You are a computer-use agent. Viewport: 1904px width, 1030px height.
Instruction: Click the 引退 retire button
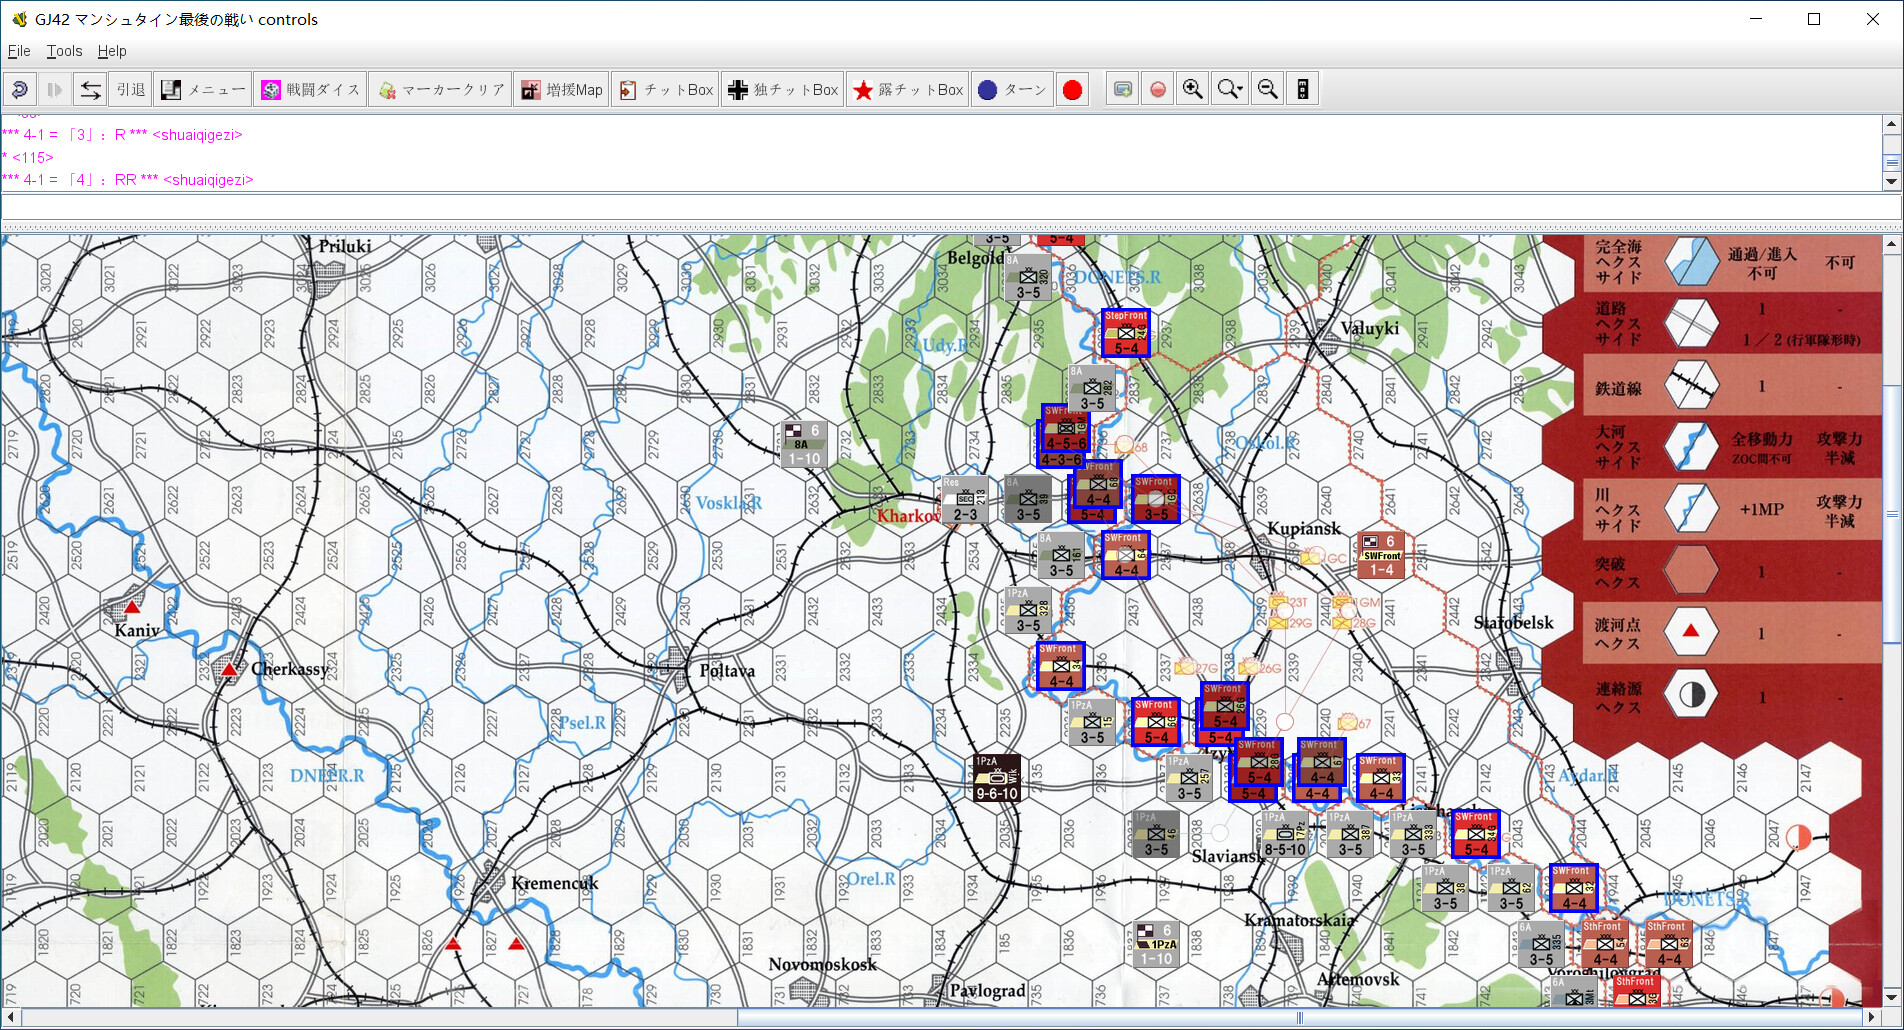coord(131,90)
